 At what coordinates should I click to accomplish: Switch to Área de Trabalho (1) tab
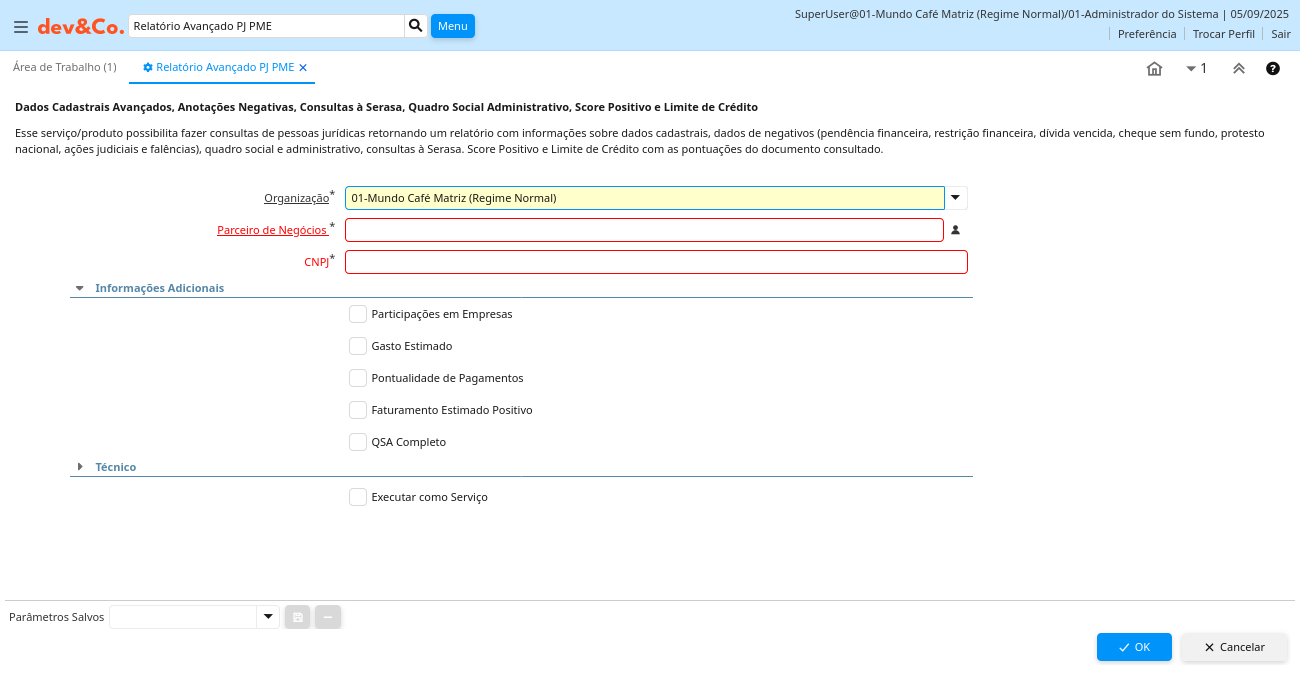pos(65,67)
